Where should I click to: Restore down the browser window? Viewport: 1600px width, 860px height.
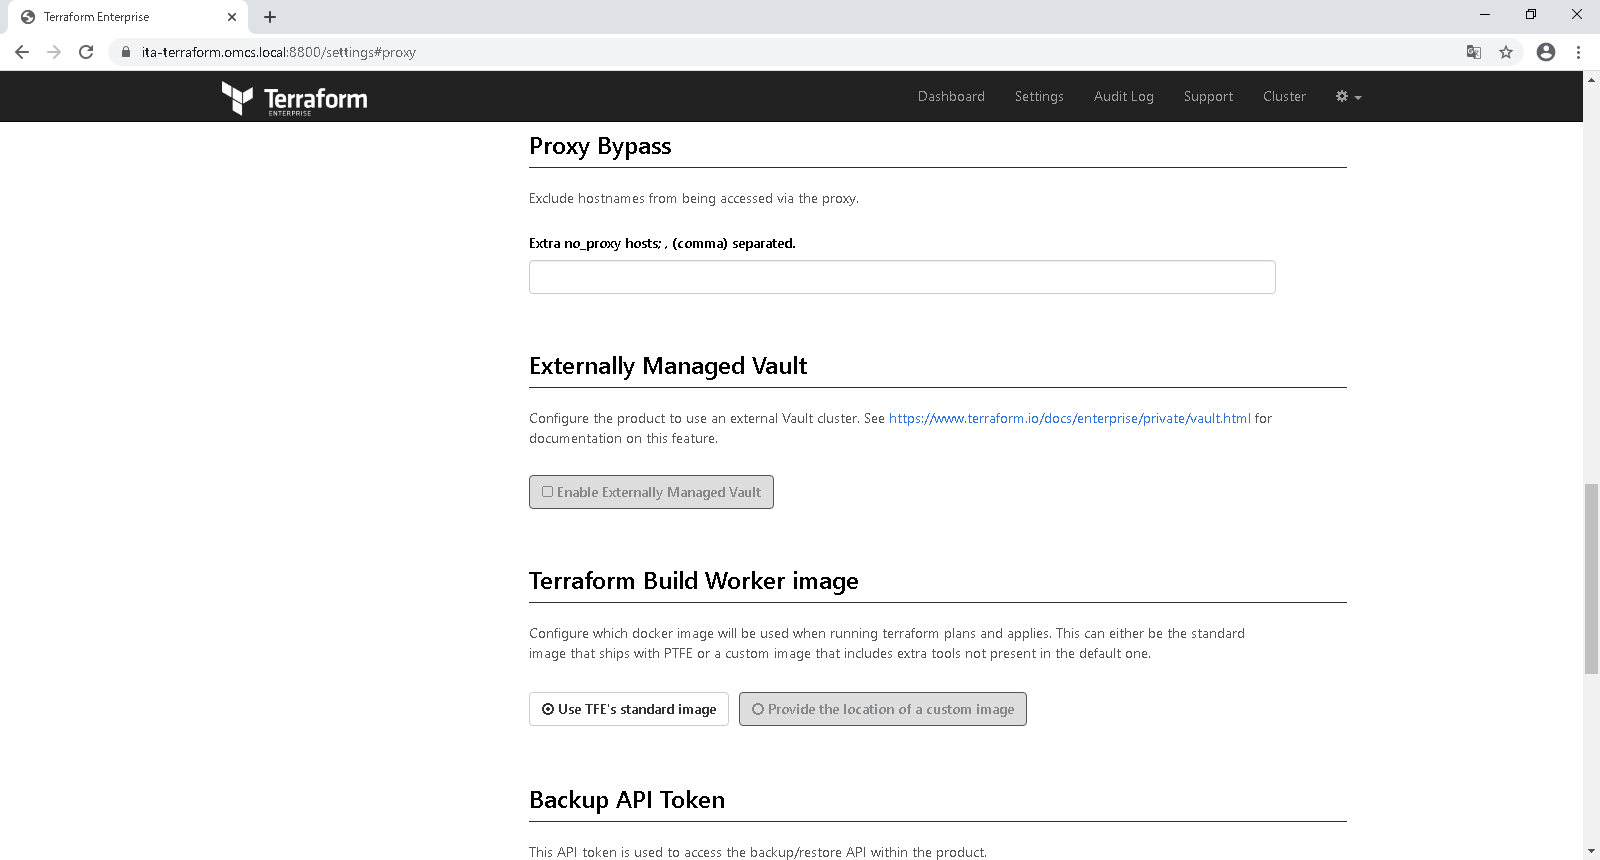tap(1531, 14)
